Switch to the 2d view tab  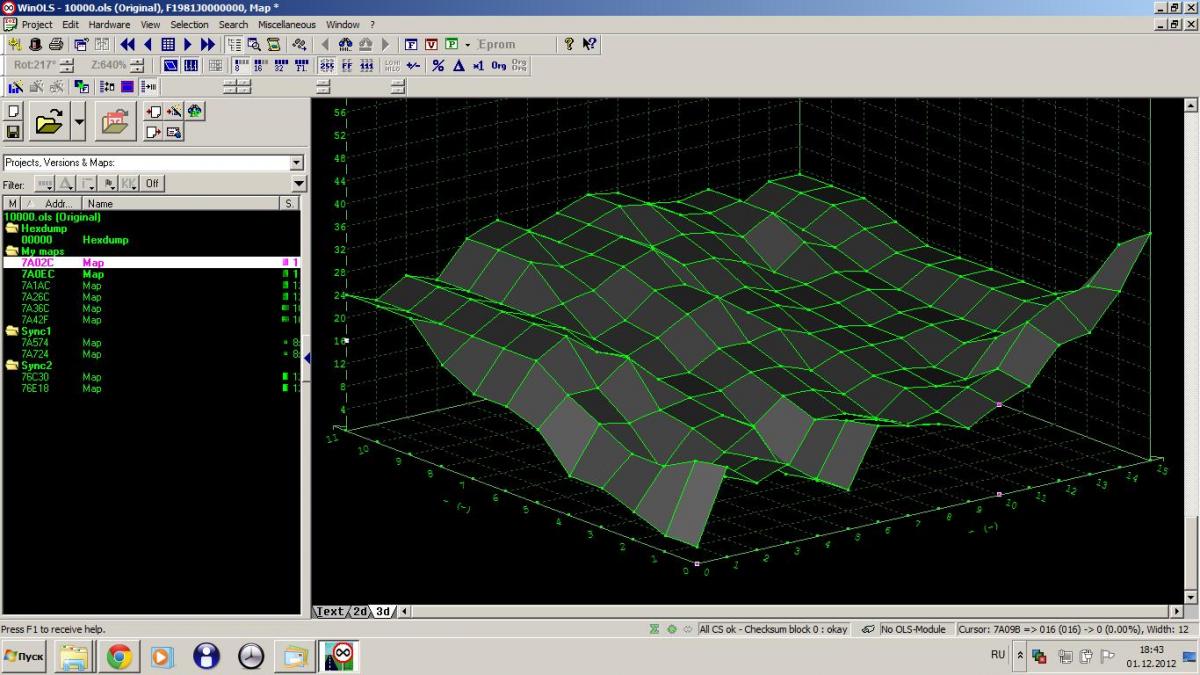click(x=359, y=611)
